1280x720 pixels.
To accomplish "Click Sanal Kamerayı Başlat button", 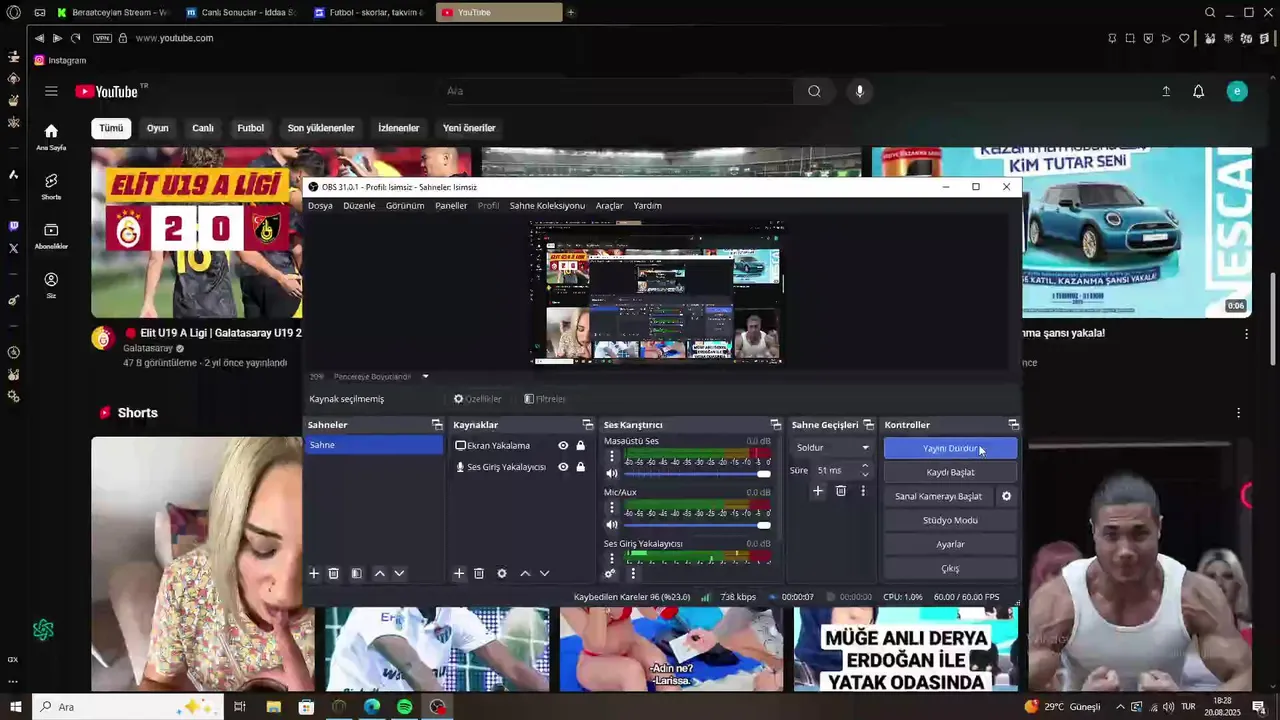I will pyautogui.click(x=938, y=496).
